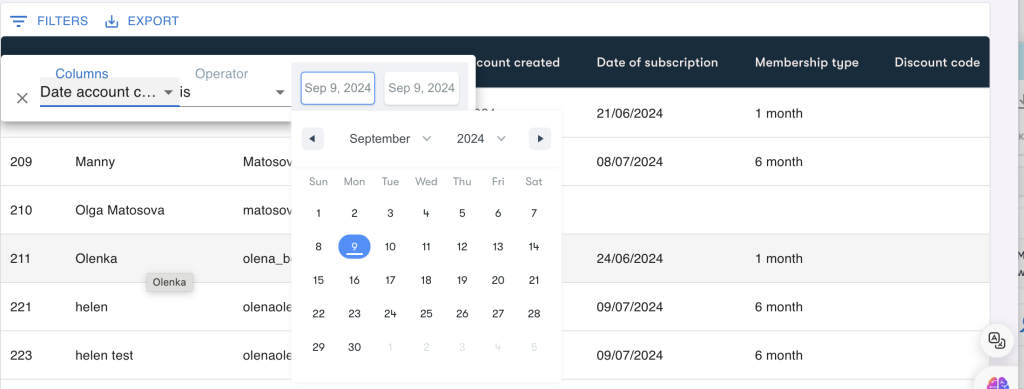Open the September month dropdown
1024x389 pixels.
(x=390, y=138)
